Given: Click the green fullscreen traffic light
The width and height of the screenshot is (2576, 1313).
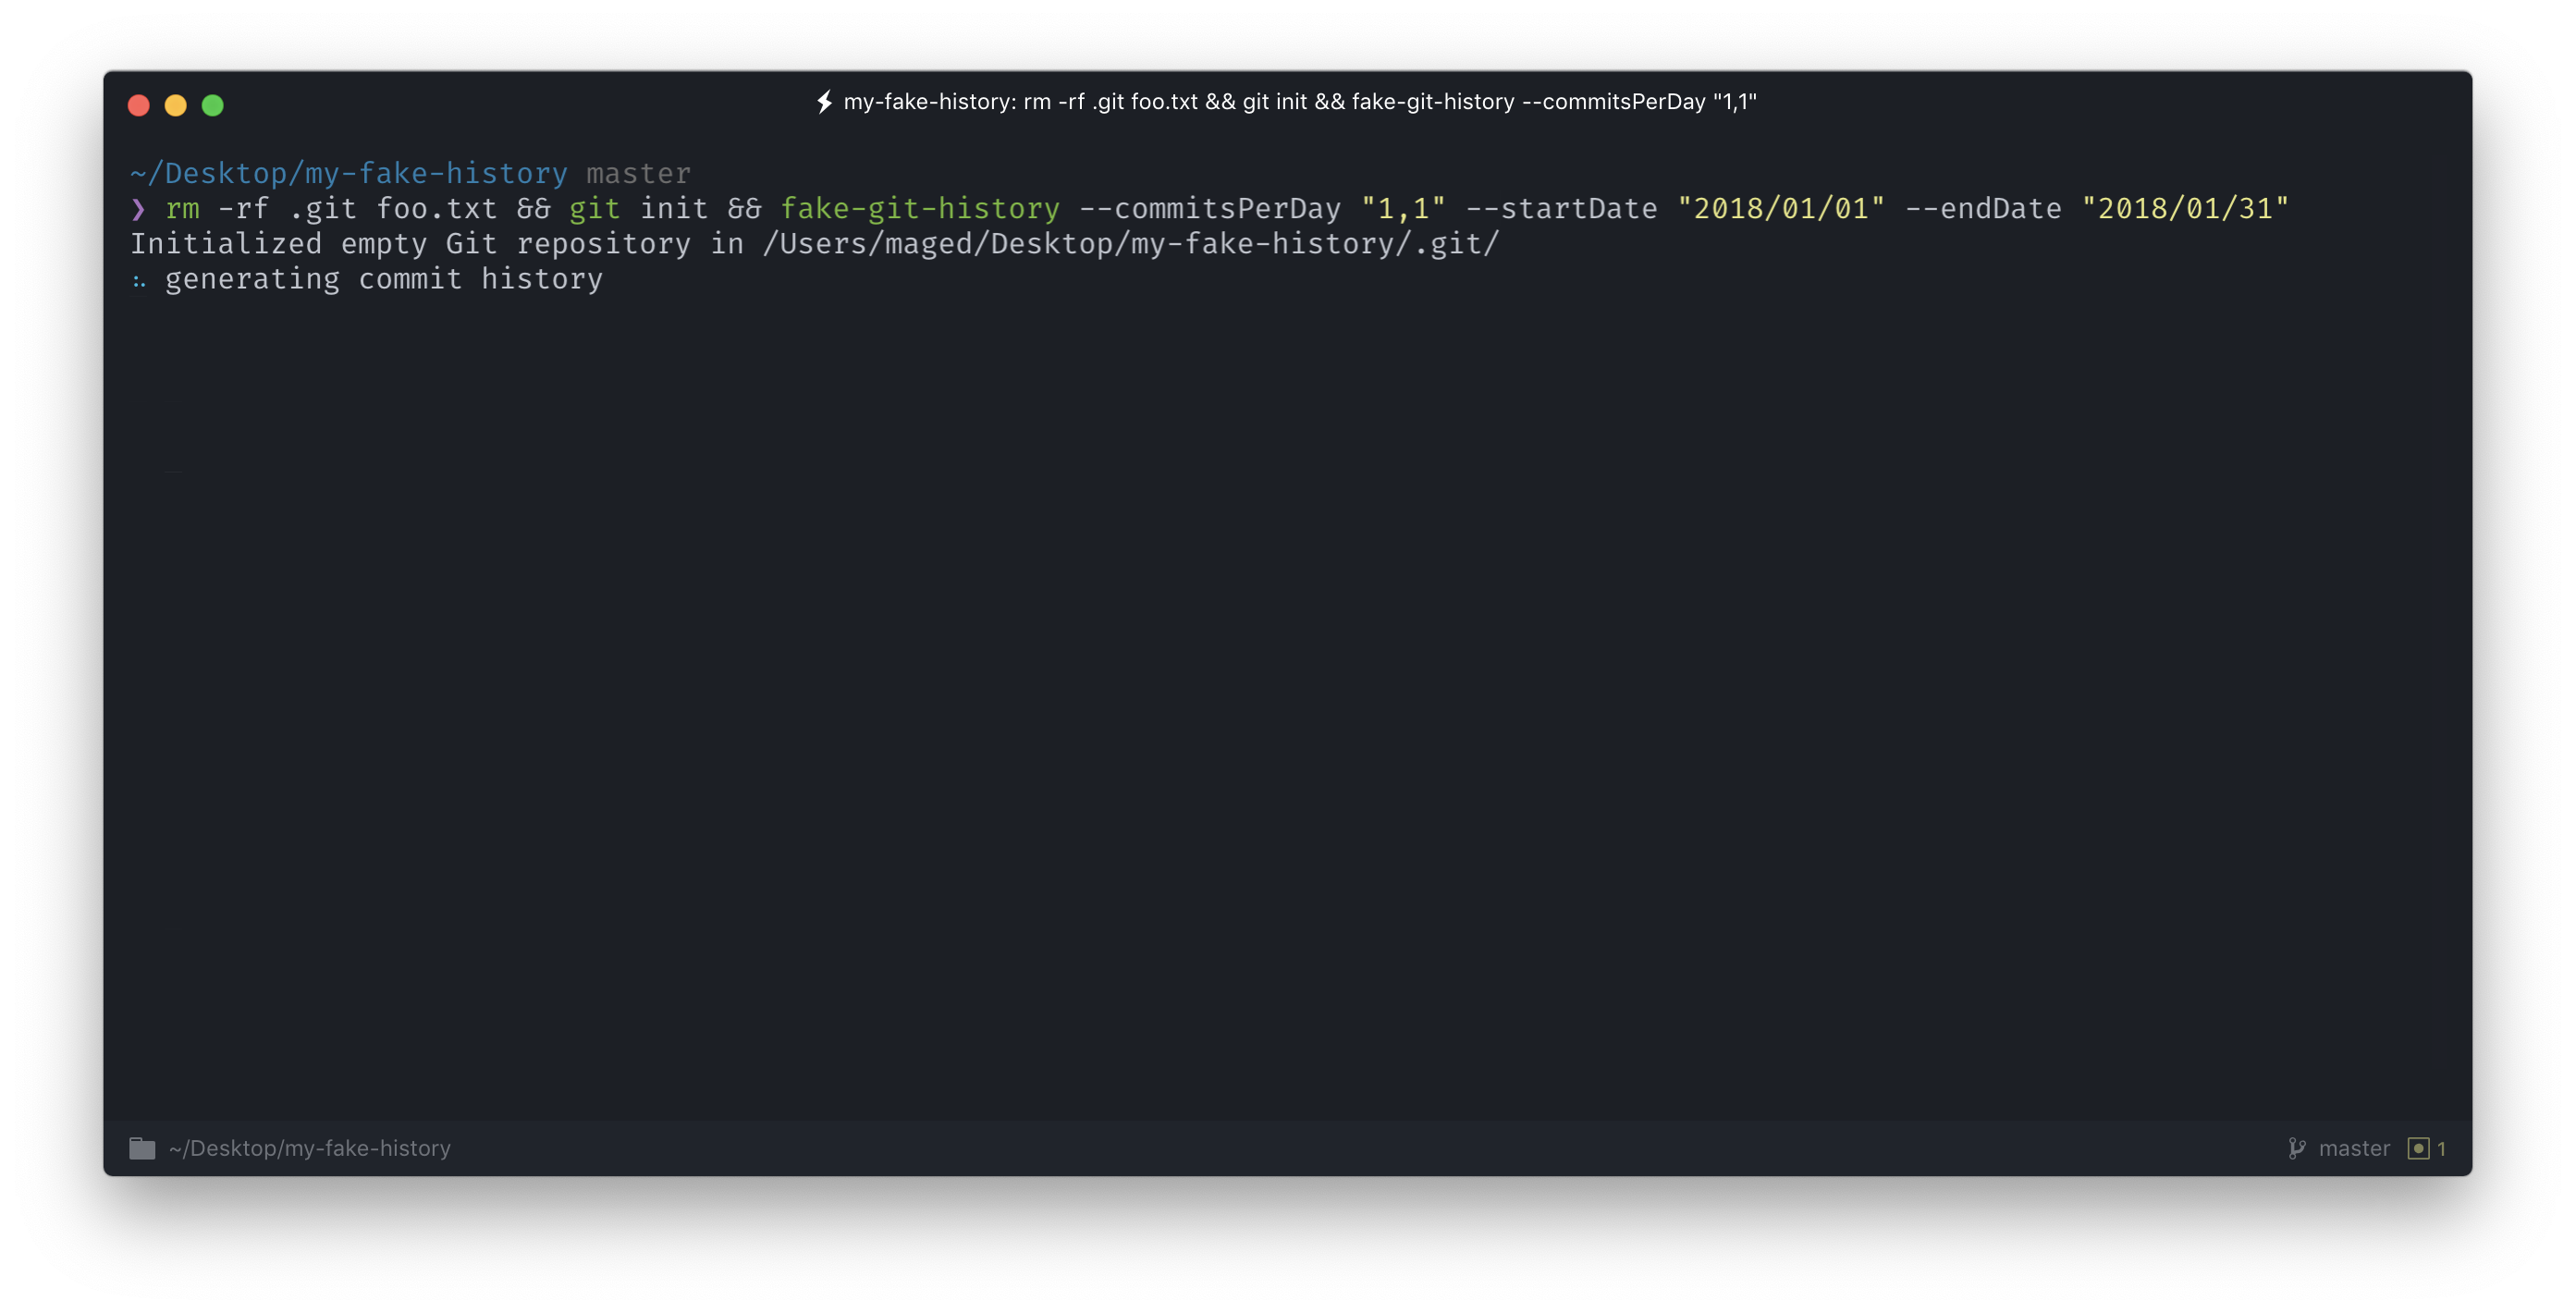Looking at the screenshot, I should (x=214, y=104).
